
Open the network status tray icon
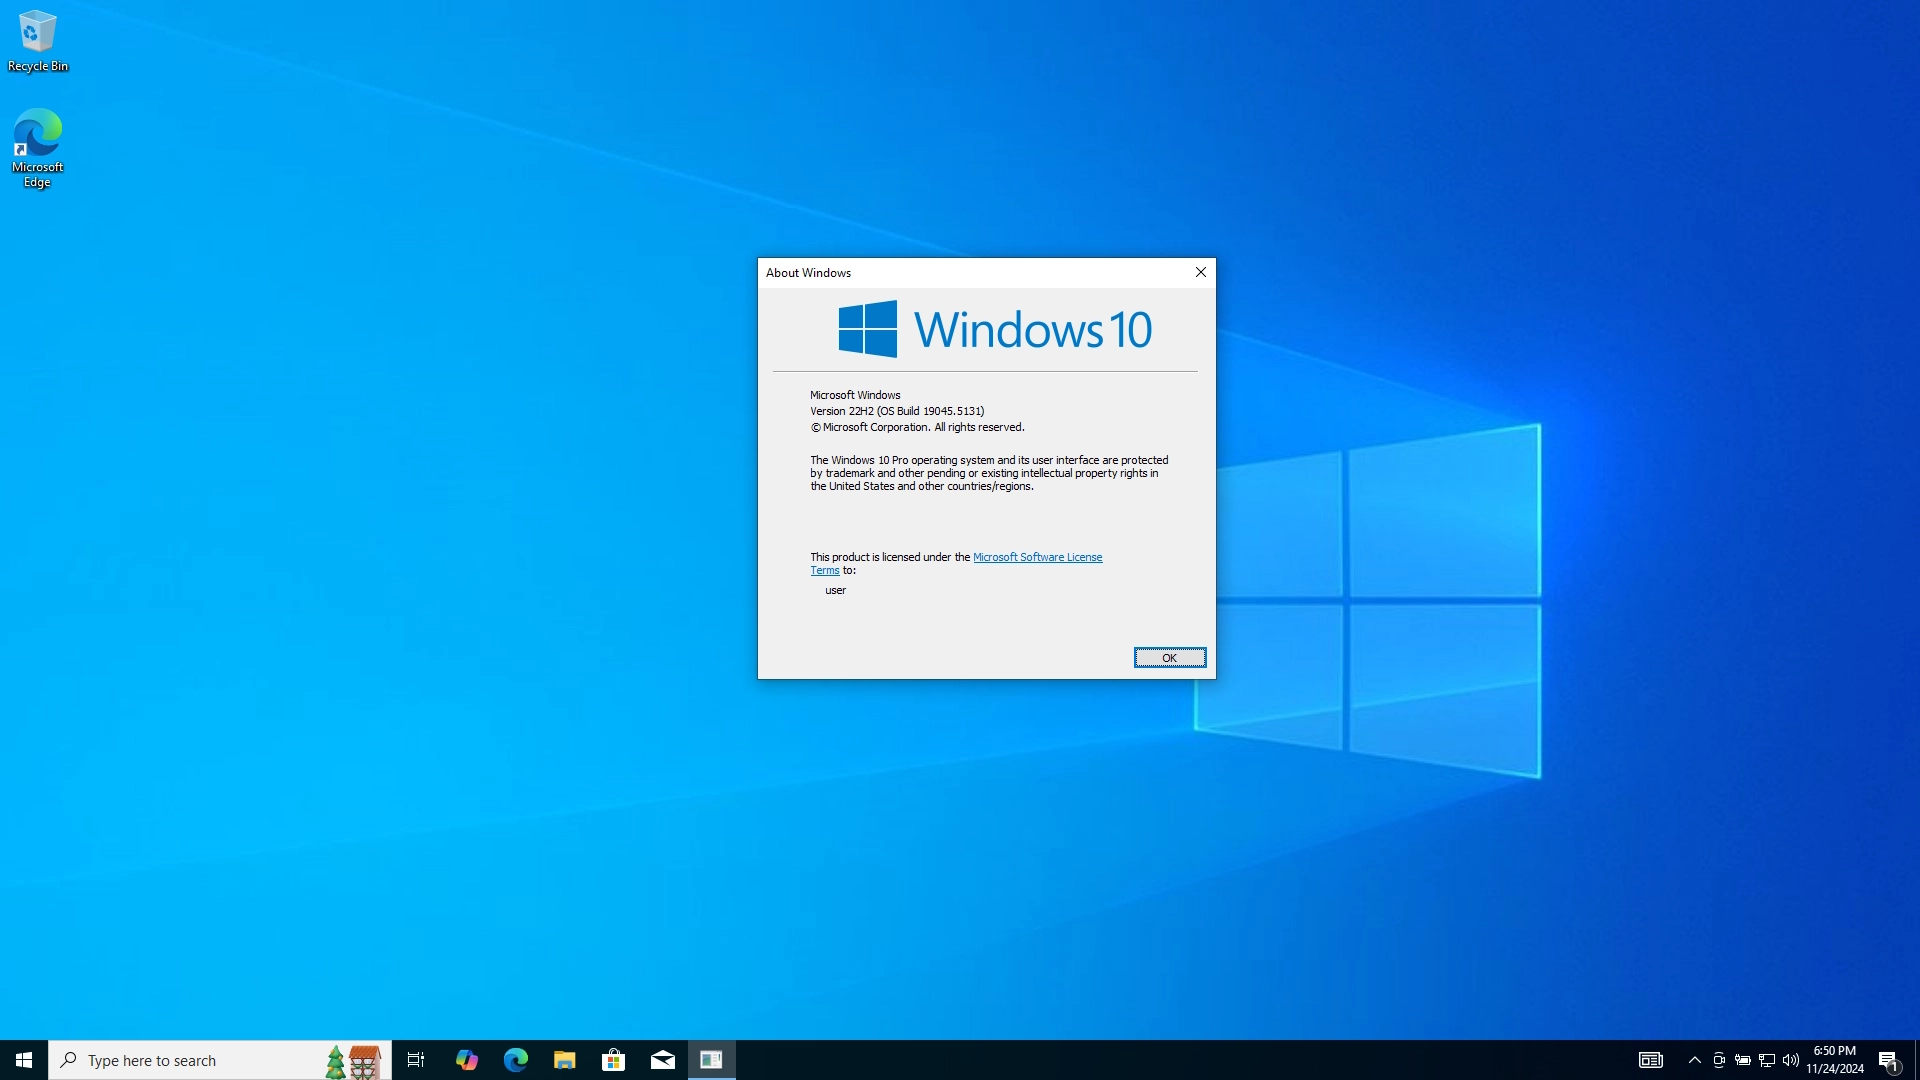pos(1767,1060)
